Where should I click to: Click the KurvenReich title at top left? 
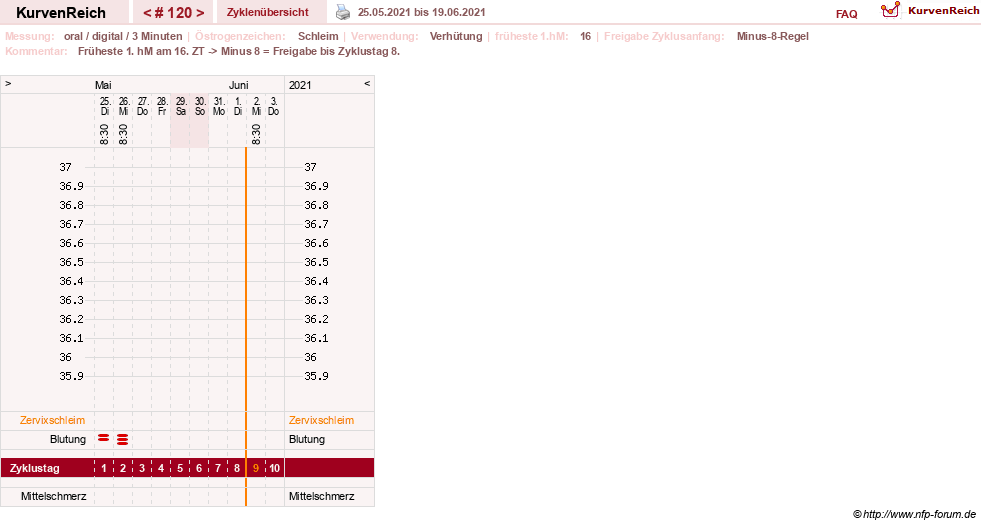tap(61, 13)
